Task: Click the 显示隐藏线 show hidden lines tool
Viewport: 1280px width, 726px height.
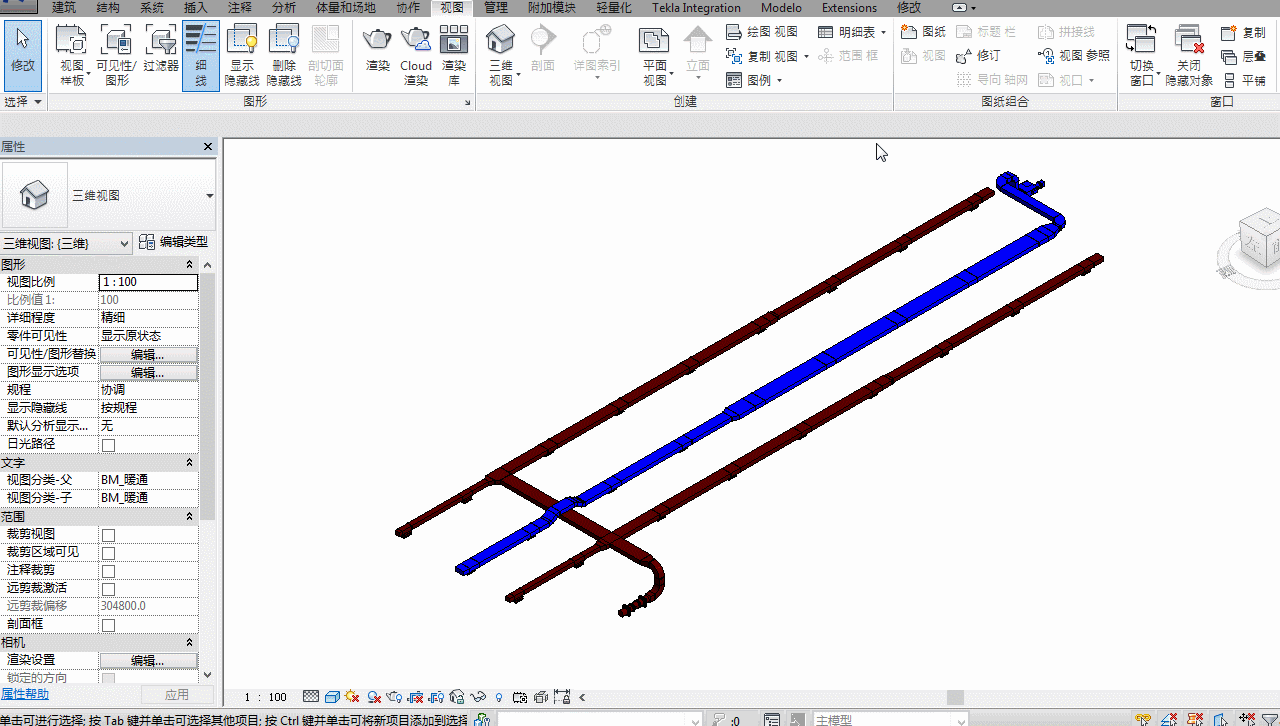Action: coord(243,56)
